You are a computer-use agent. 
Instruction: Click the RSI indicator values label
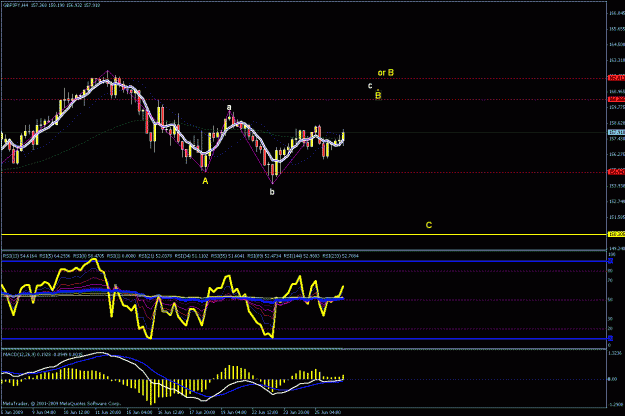[x=181, y=256]
